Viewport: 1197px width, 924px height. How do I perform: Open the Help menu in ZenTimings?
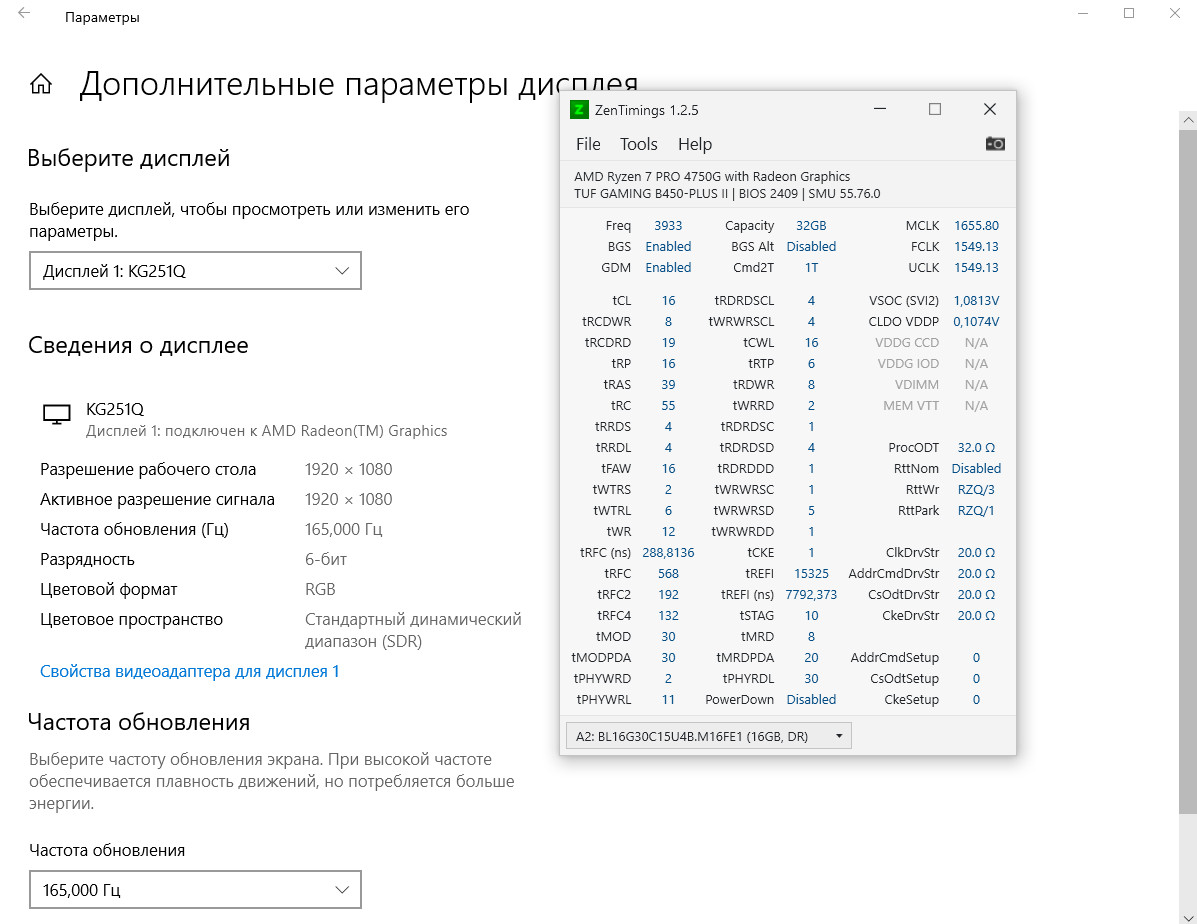pos(695,144)
